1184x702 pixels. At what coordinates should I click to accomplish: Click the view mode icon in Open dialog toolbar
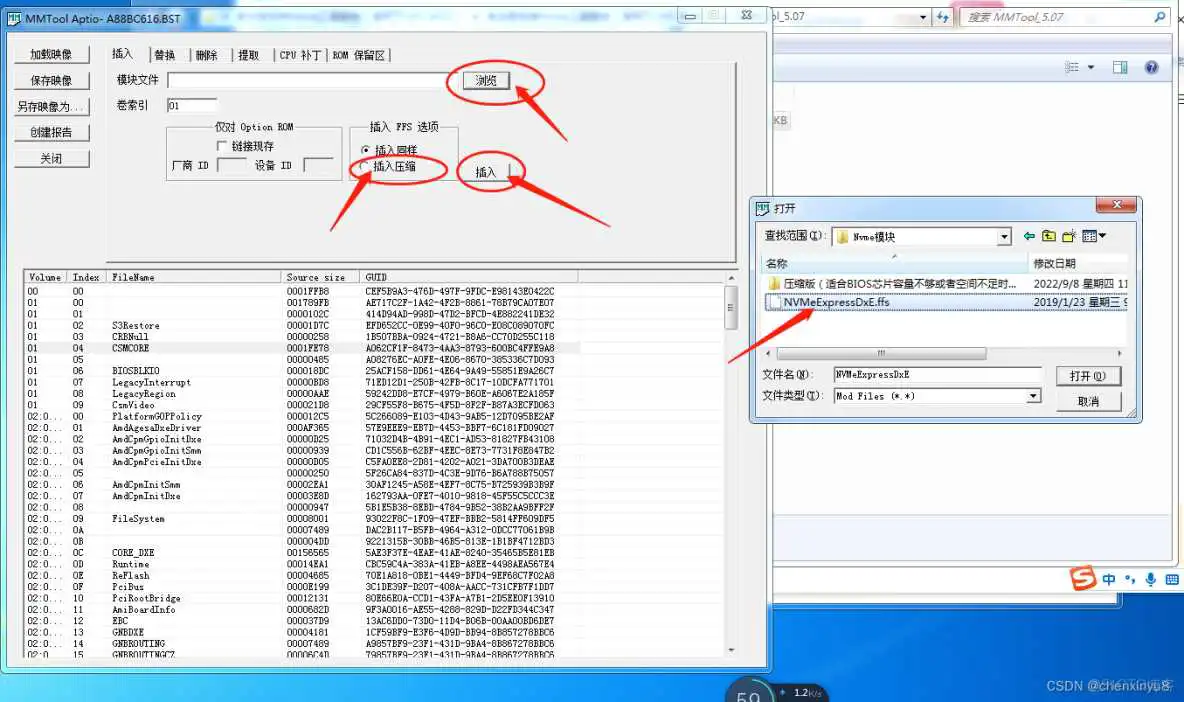(1086, 236)
